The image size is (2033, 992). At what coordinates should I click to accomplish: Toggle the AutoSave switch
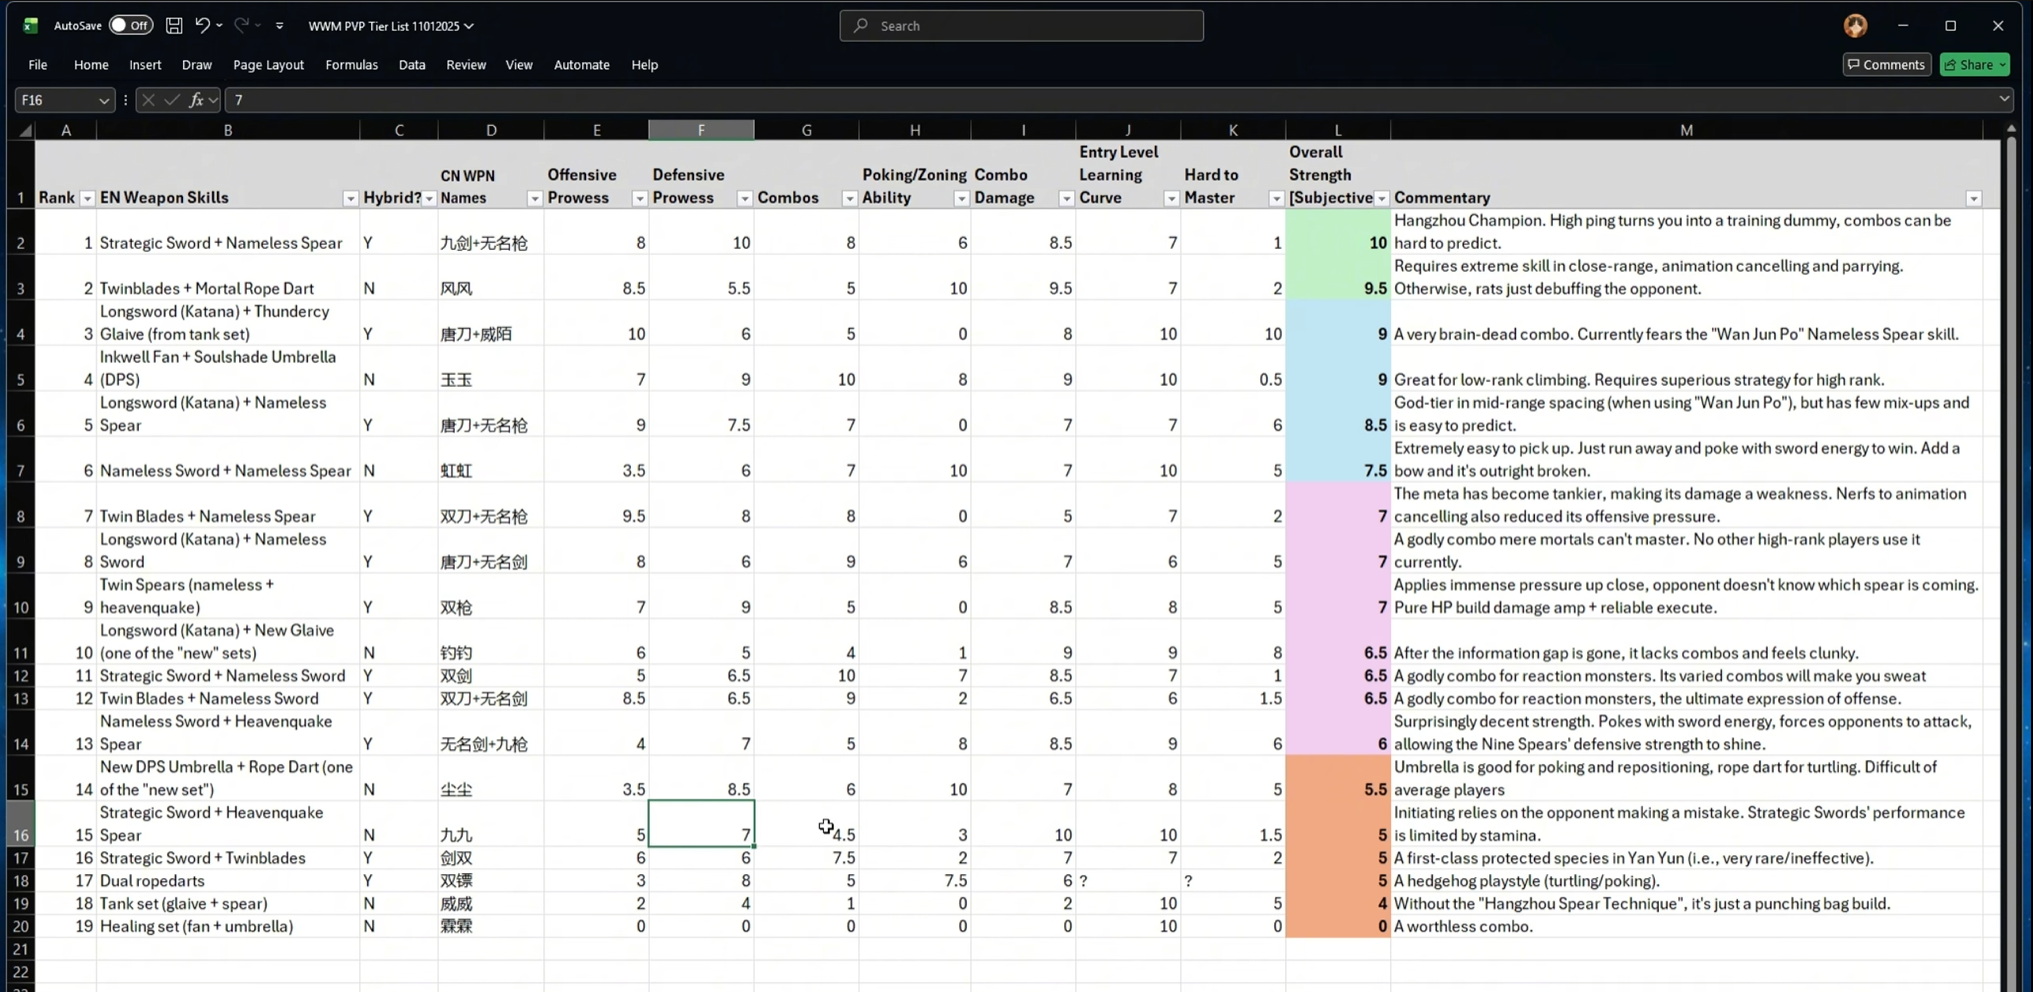131,26
